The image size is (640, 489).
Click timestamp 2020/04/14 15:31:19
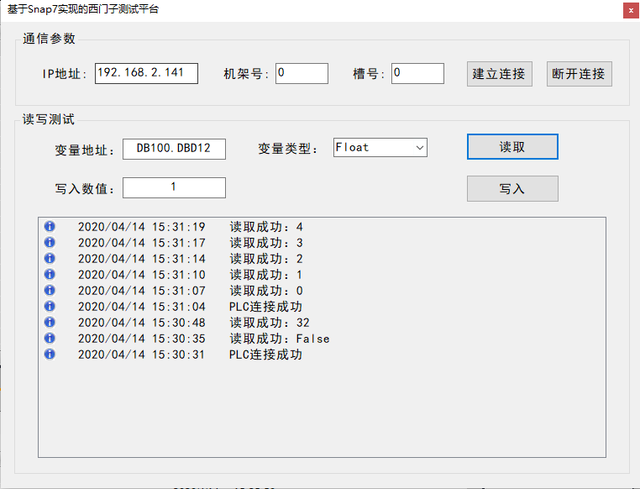(142, 227)
